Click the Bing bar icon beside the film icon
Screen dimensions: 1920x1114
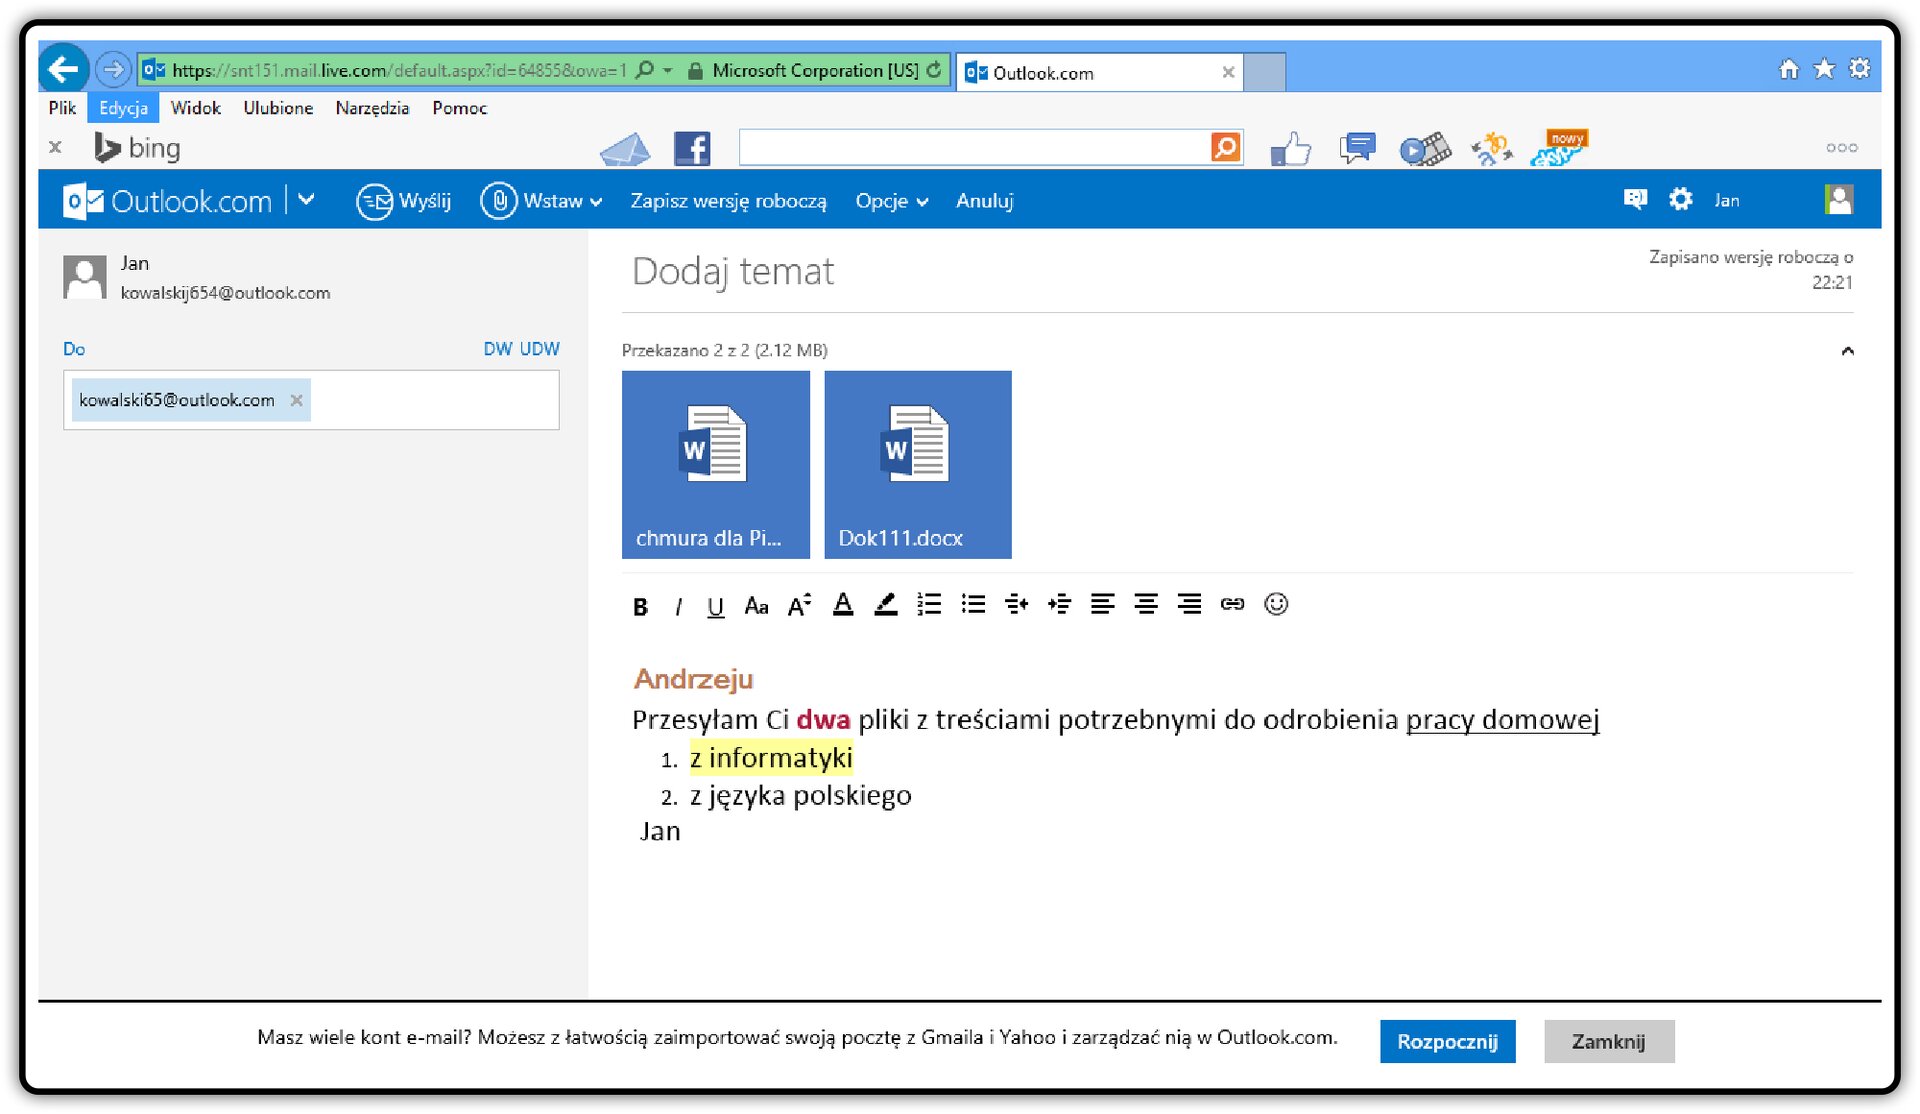pos(1491,149)
